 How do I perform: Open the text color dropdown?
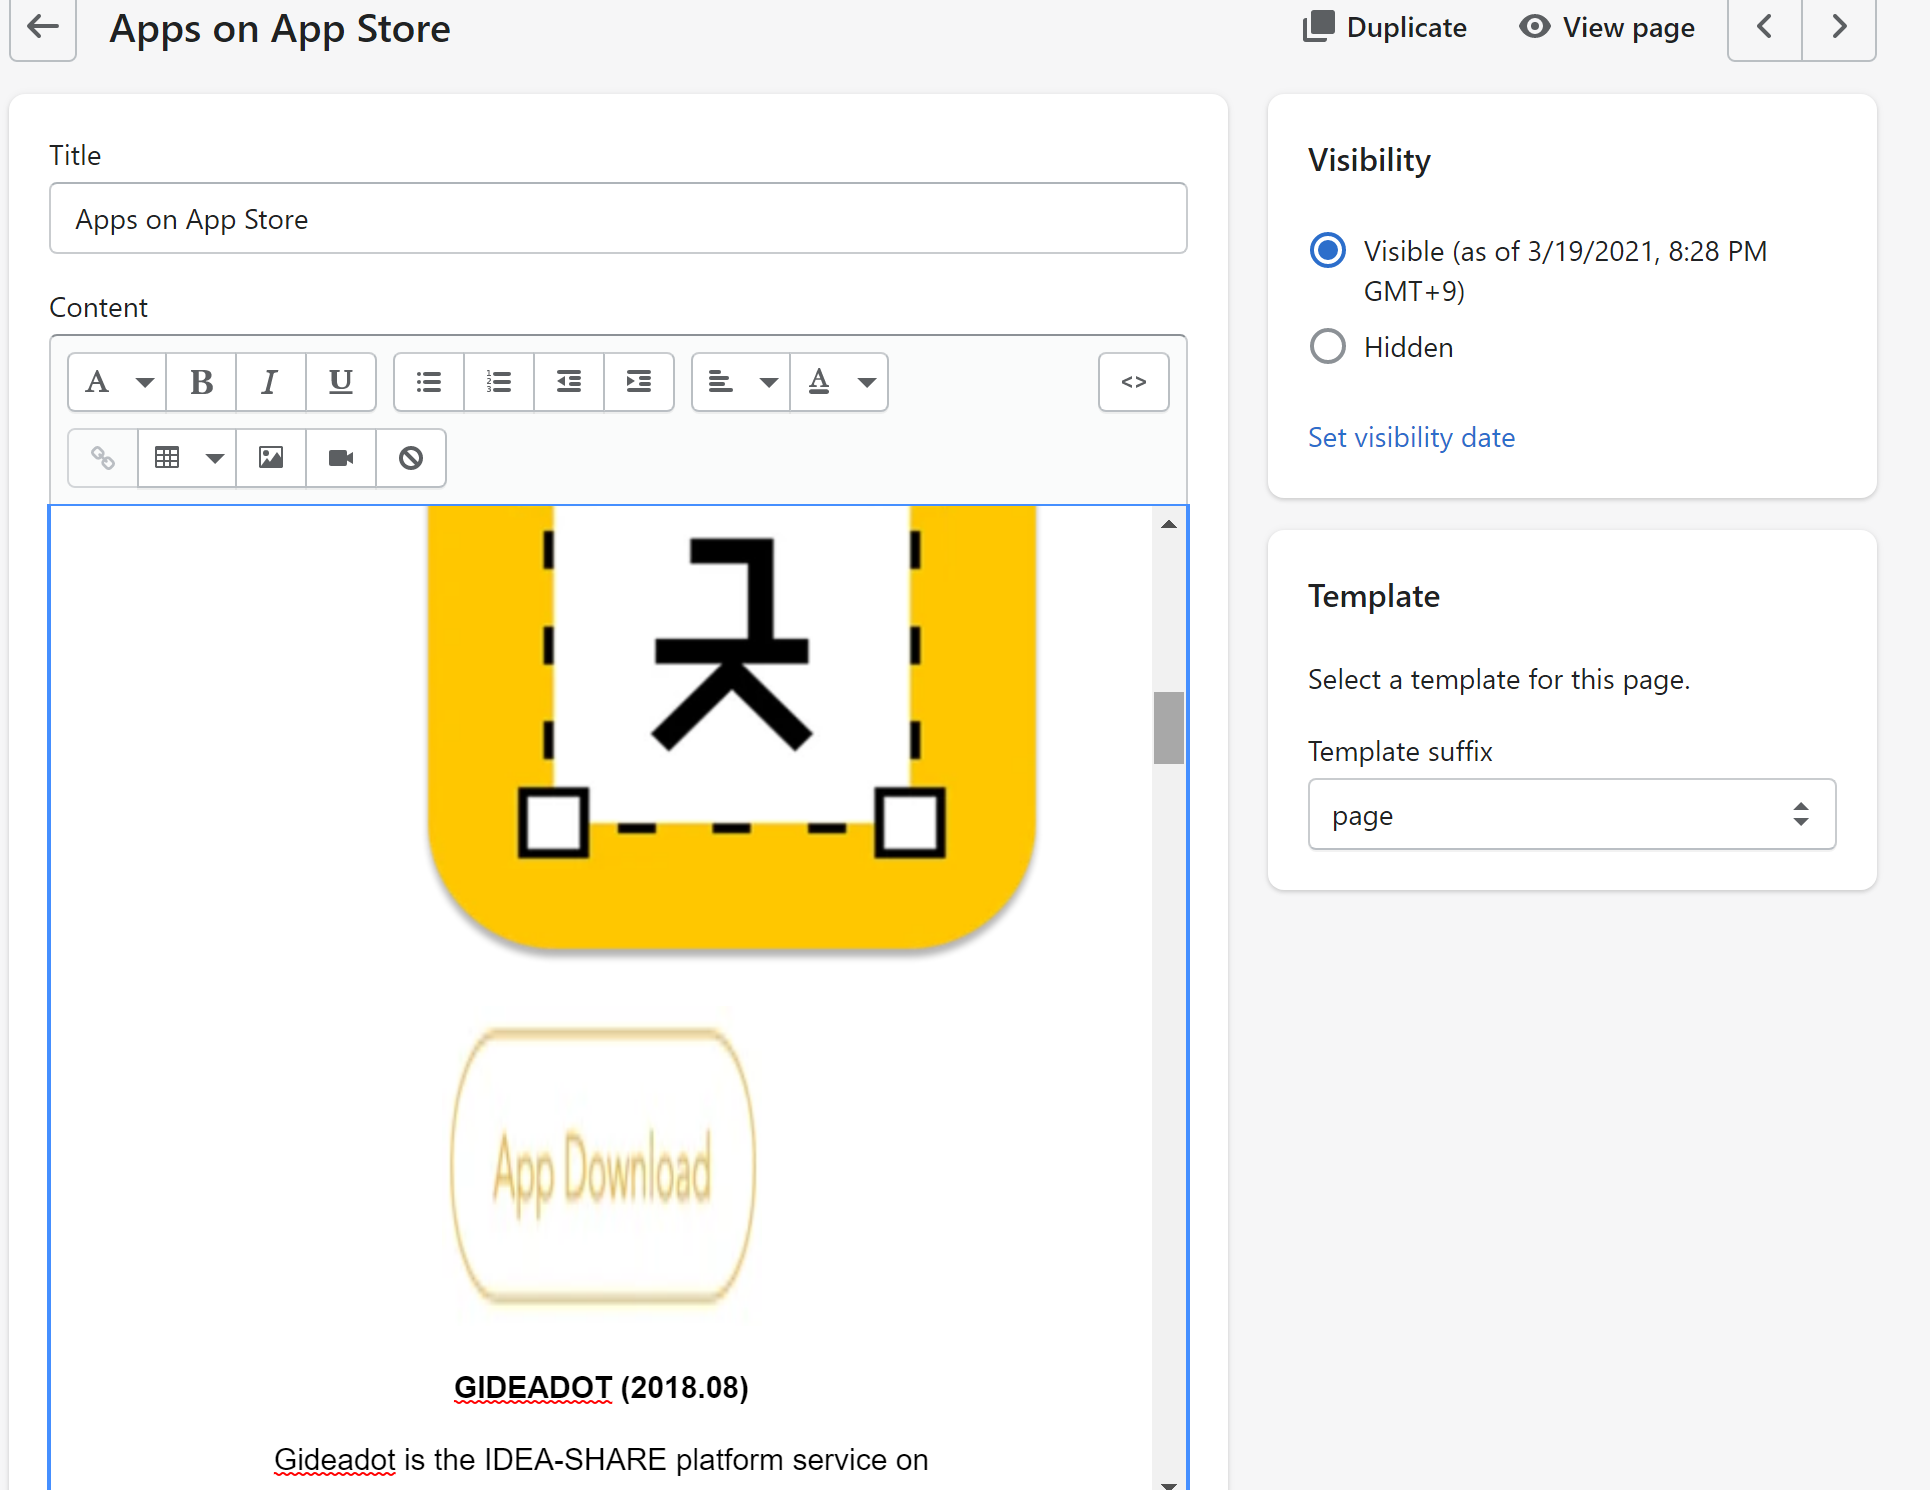tap(840, 382)
